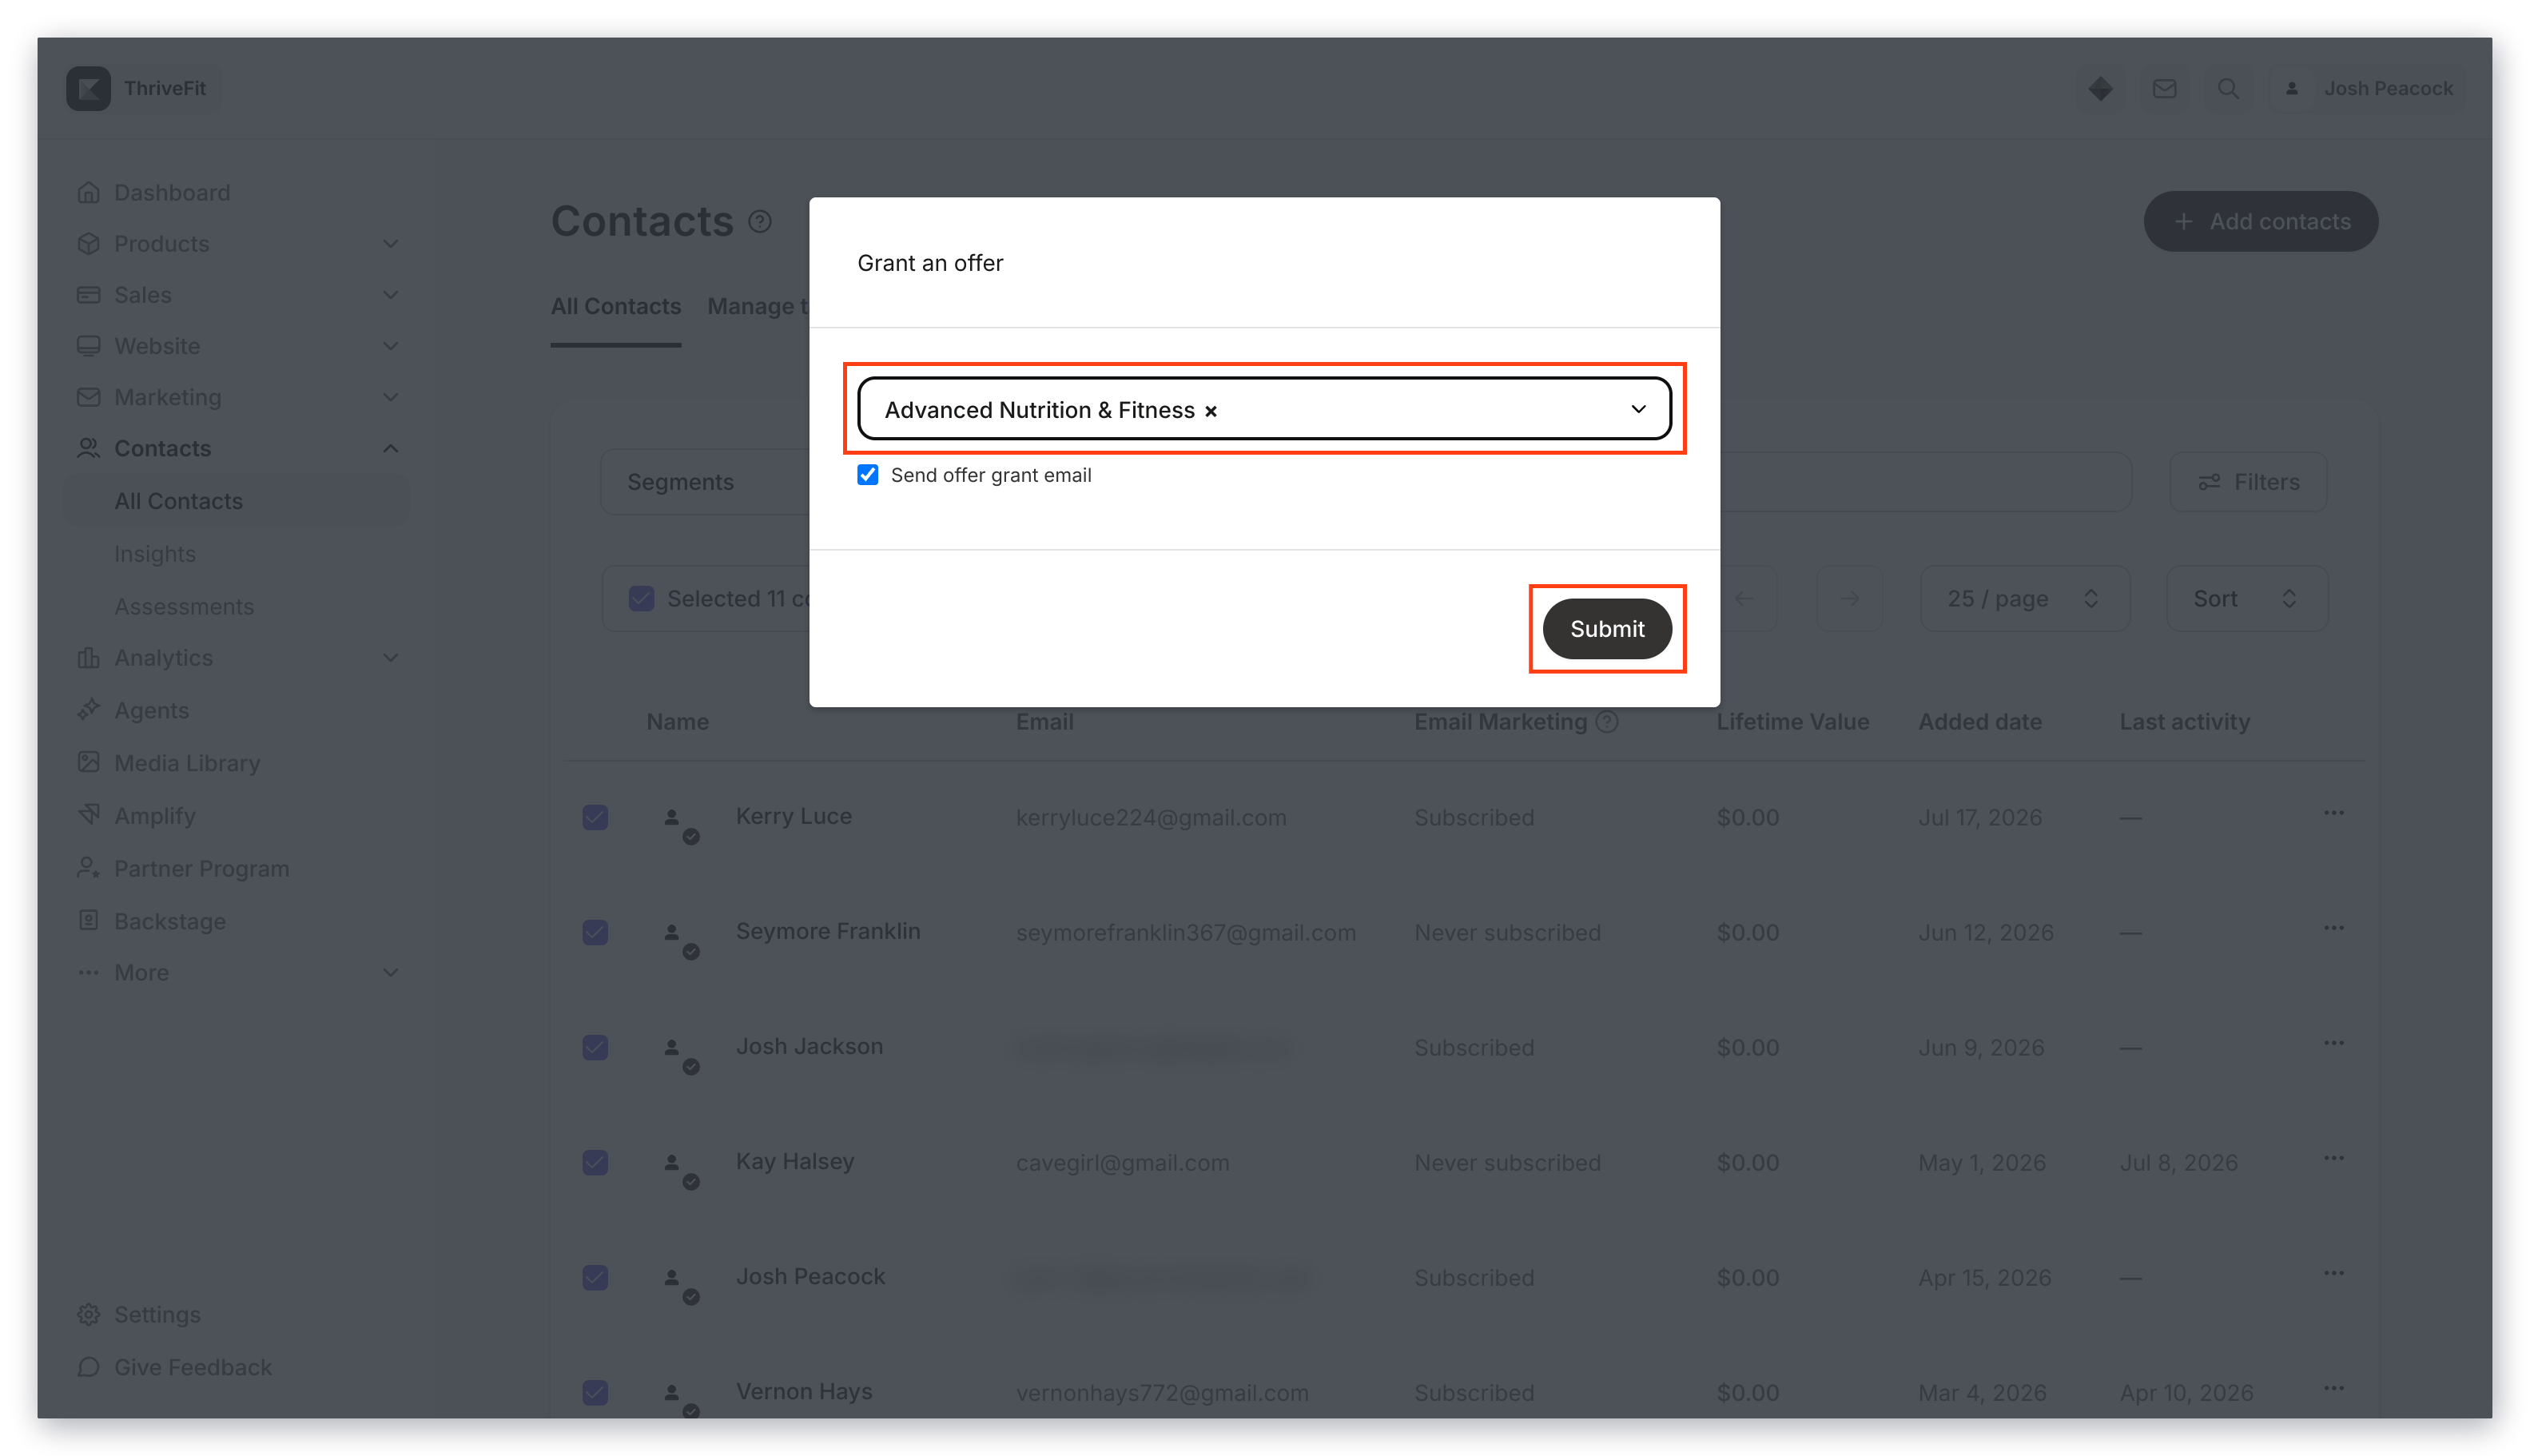Uncheck the Josh Peacock row checkbox
Image resolution: width=2530 pixels, height=1456 pixels.
[x=595, y=1277]
